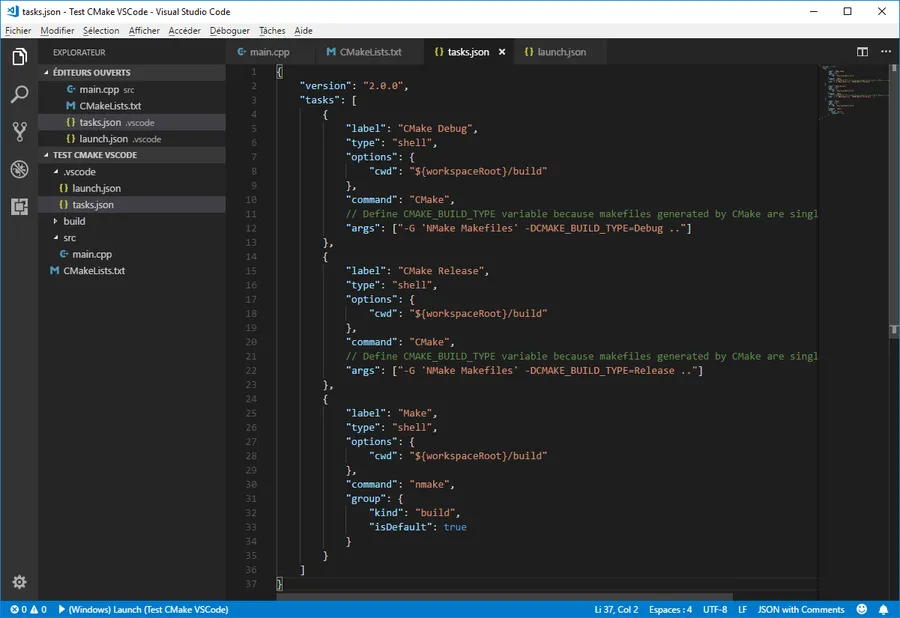Open the Explorer view in activity bar
Image resolution: width=900 pixels, height=618 pixels.
(20, 57)
